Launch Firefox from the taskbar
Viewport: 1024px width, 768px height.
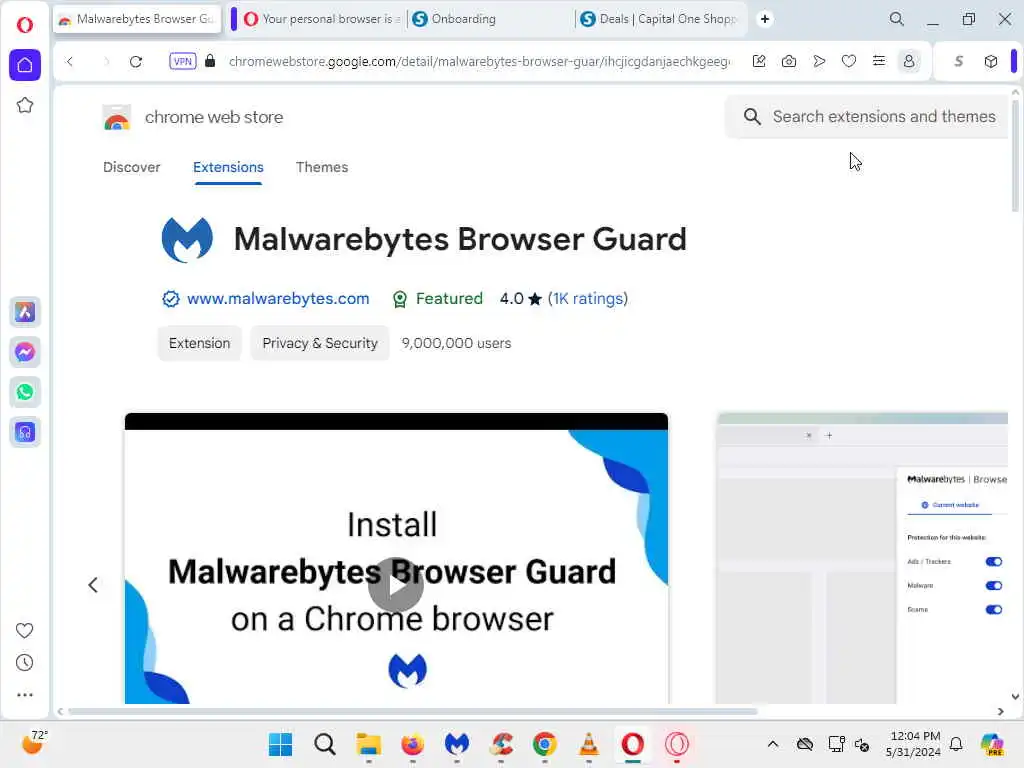click(412, 744)
